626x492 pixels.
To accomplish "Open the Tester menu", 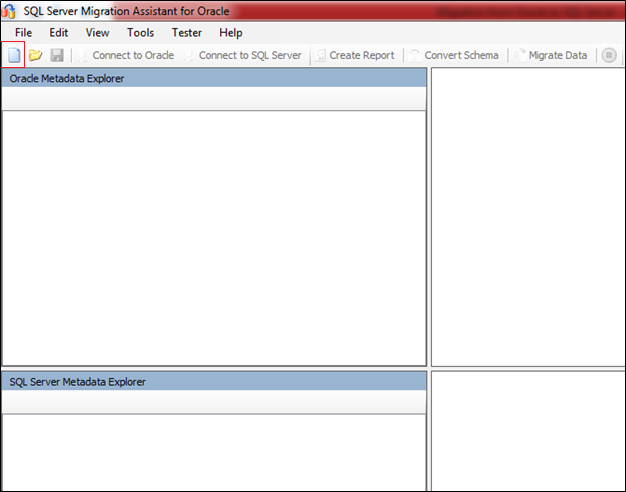I will (186, 32).
